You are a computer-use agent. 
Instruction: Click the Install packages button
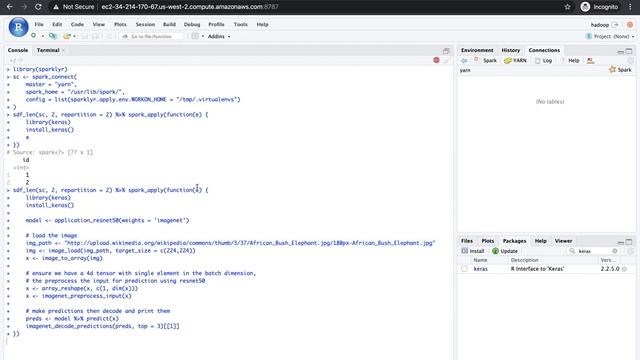click(473, 251)
